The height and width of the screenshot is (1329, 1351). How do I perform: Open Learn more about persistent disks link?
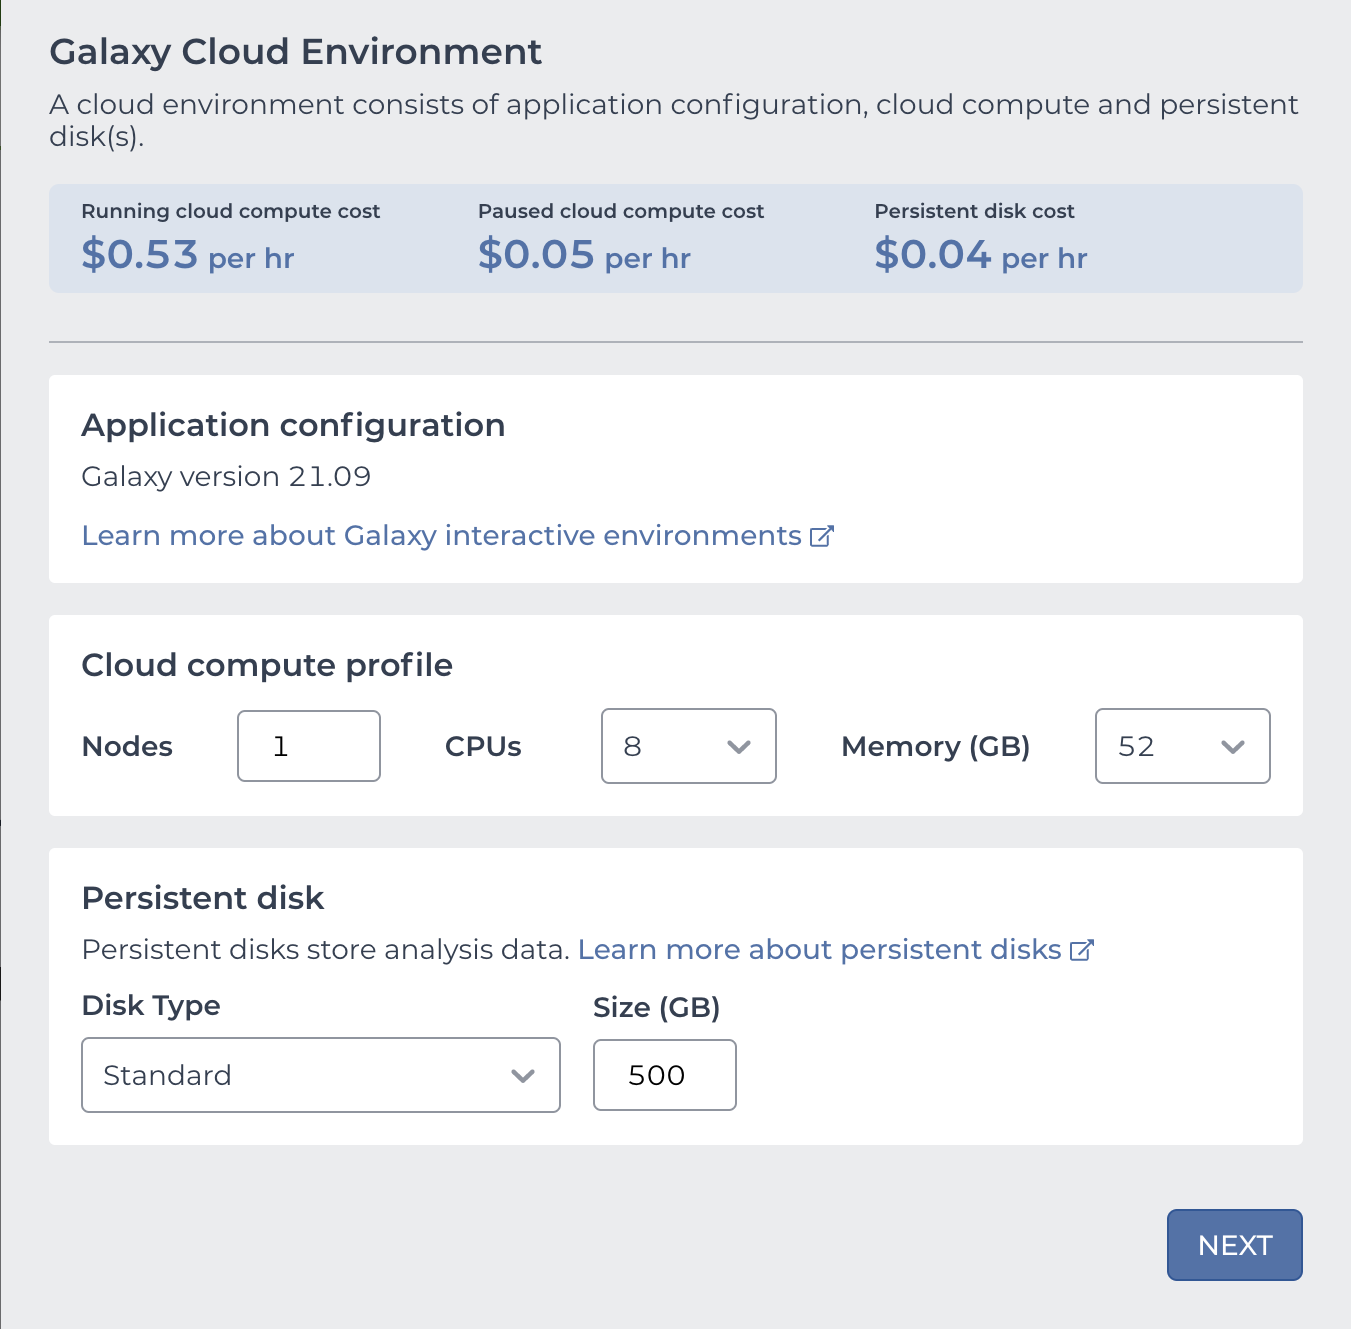pyautogui.click(x=836, y=950)
